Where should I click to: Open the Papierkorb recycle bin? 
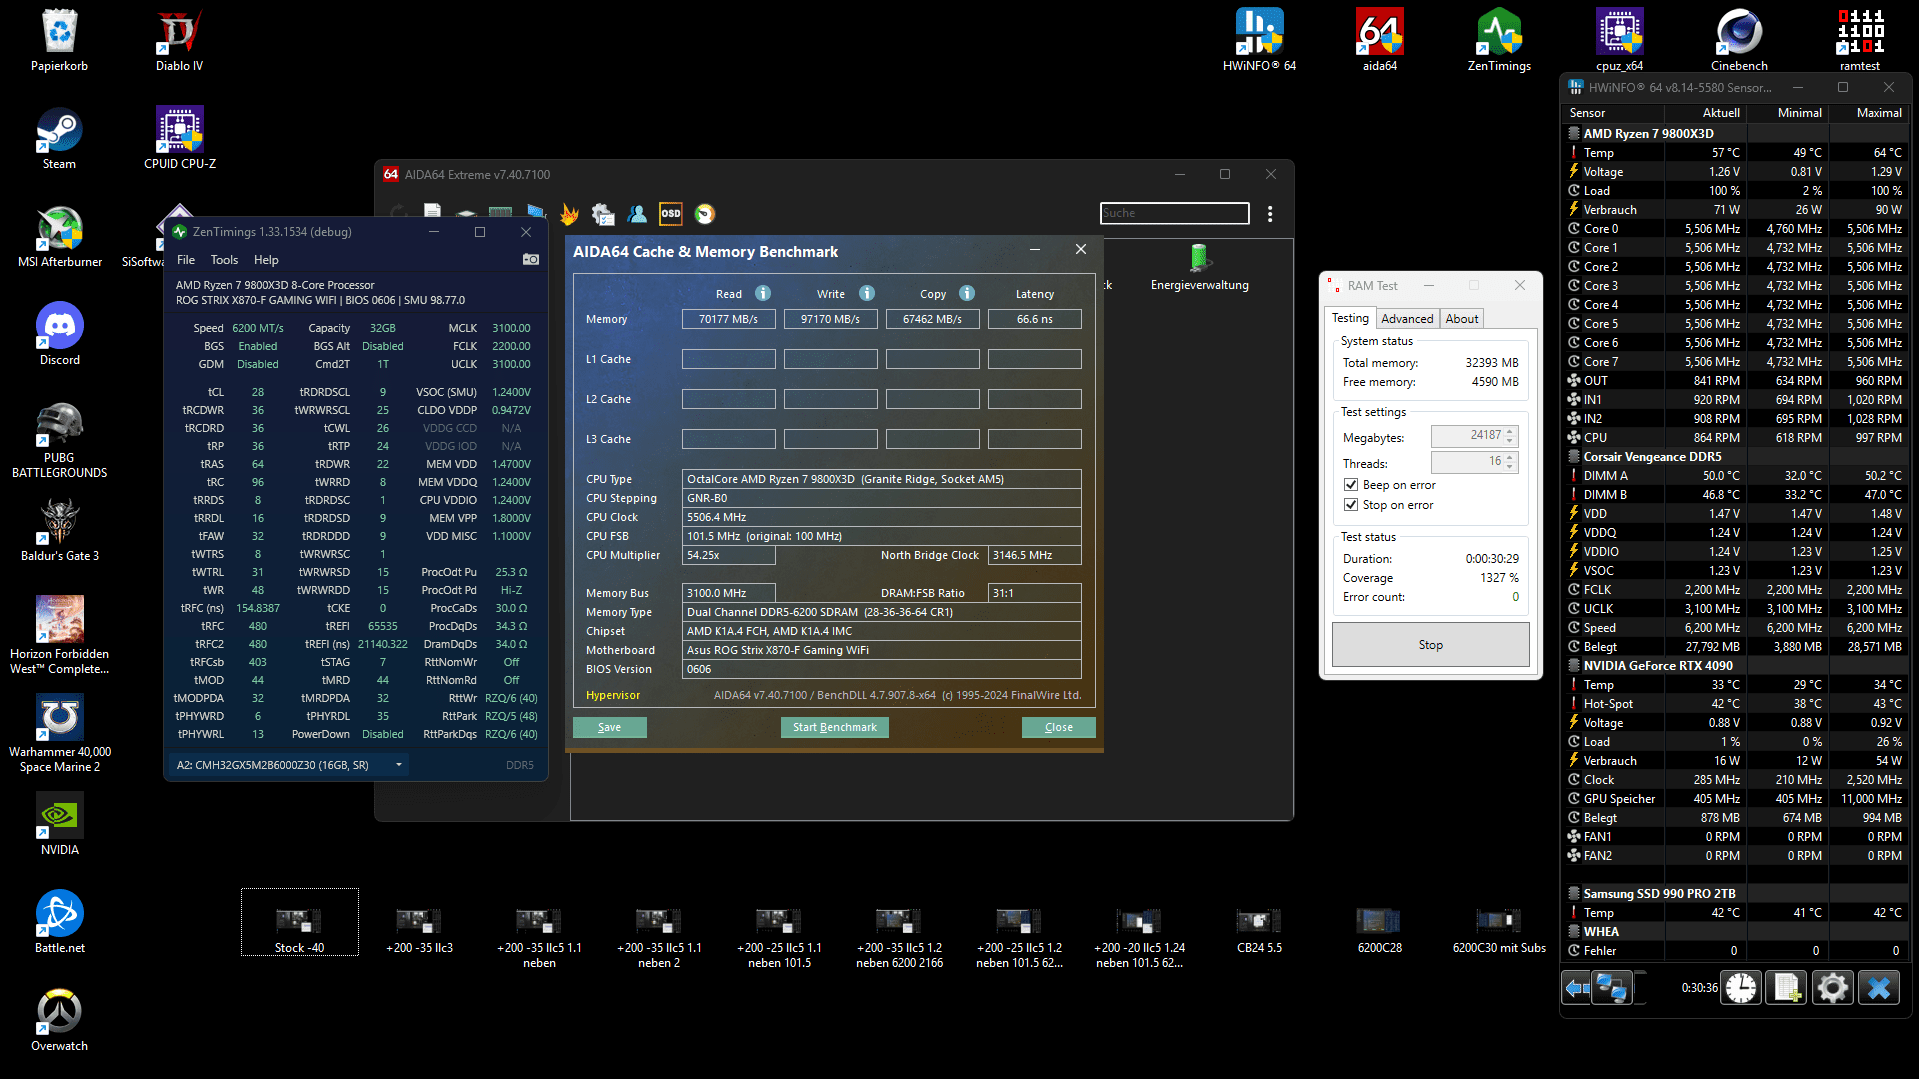point(59,40)
